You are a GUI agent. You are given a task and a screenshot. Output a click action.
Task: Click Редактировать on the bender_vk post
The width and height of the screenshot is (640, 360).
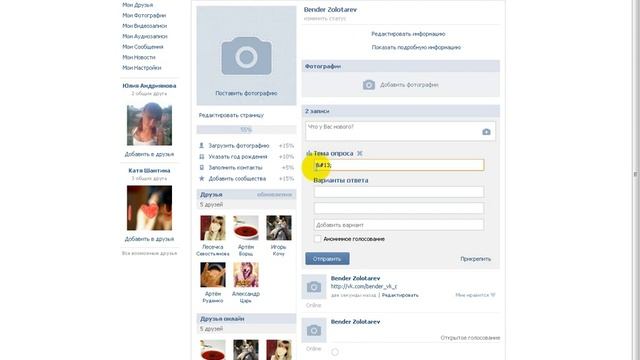click(x=400, y=295)
